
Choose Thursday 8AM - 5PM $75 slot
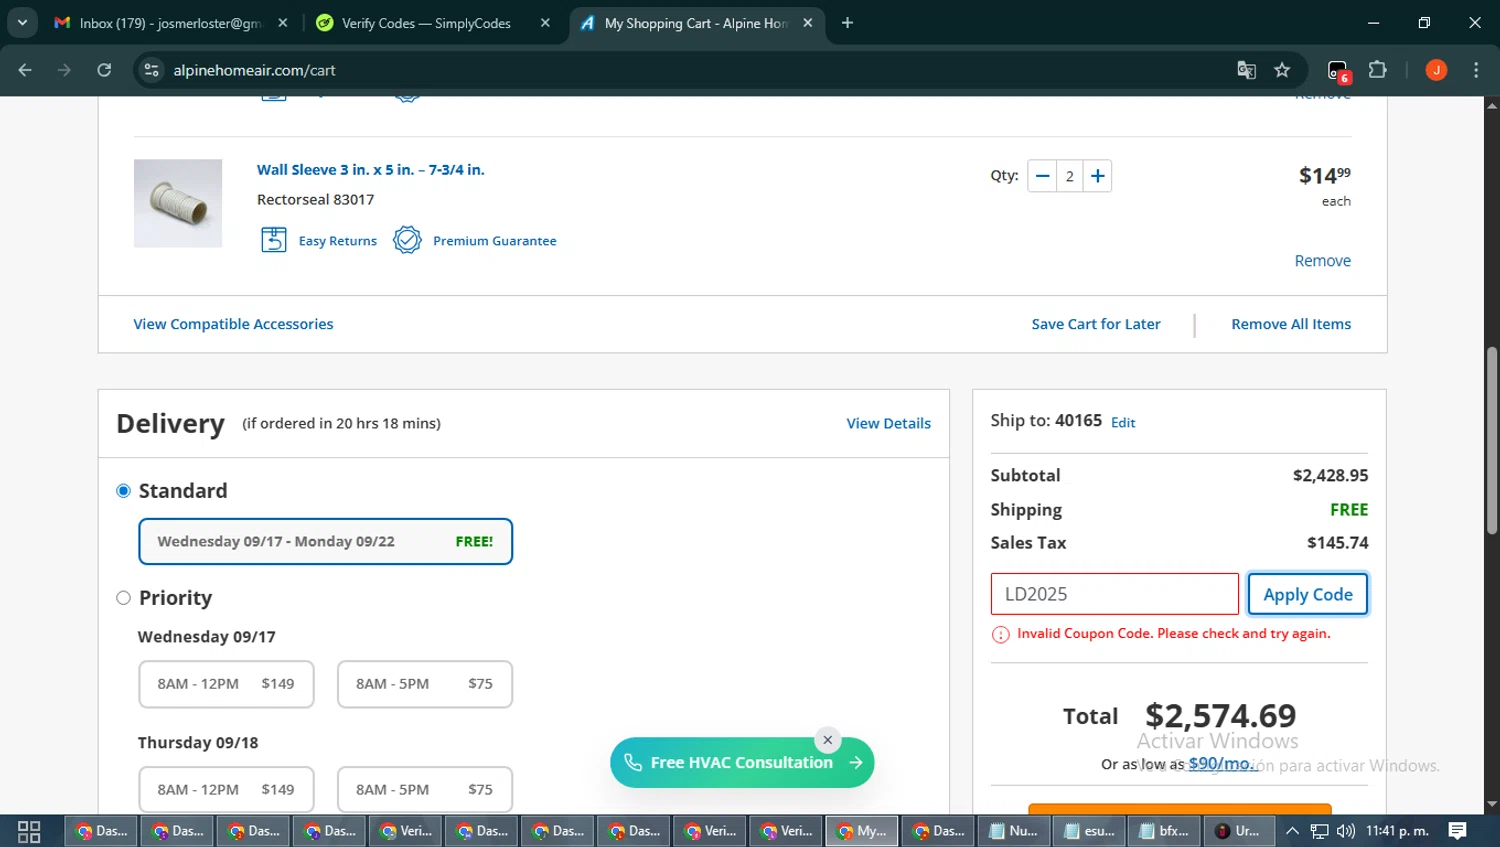[425, 790]
